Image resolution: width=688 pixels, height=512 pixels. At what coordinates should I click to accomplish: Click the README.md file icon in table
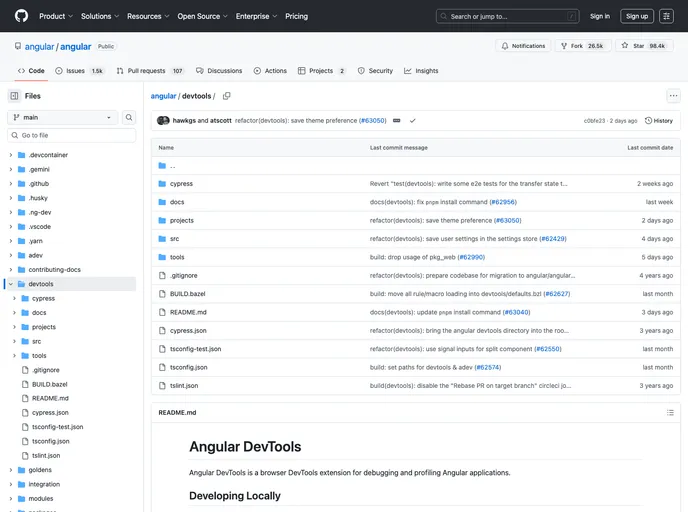(162, 312)
